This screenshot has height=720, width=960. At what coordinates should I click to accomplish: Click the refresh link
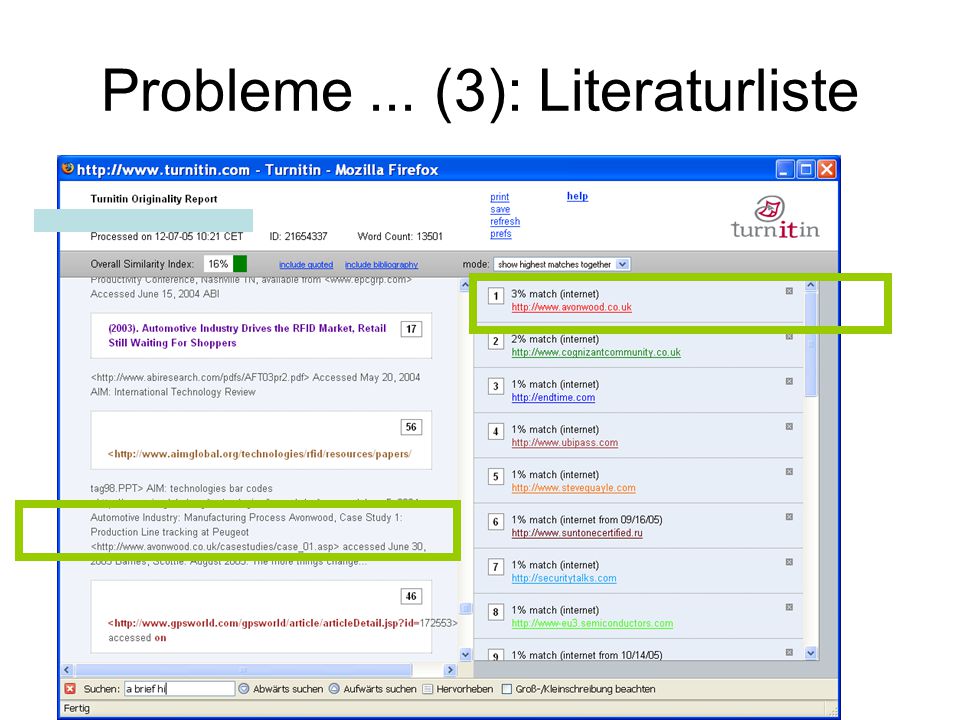[x=505, y=222]
